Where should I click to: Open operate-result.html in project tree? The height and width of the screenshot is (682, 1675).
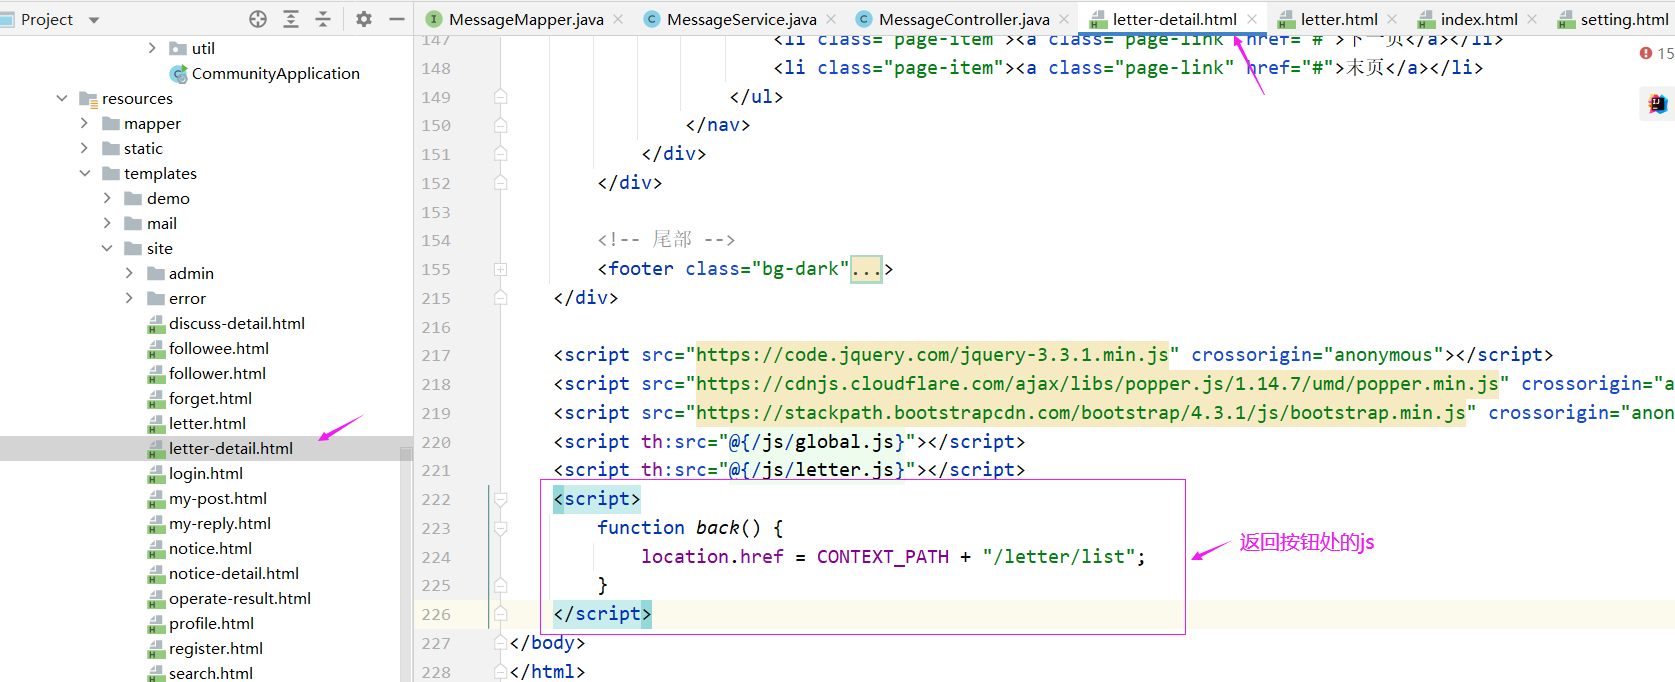[240, 598]
